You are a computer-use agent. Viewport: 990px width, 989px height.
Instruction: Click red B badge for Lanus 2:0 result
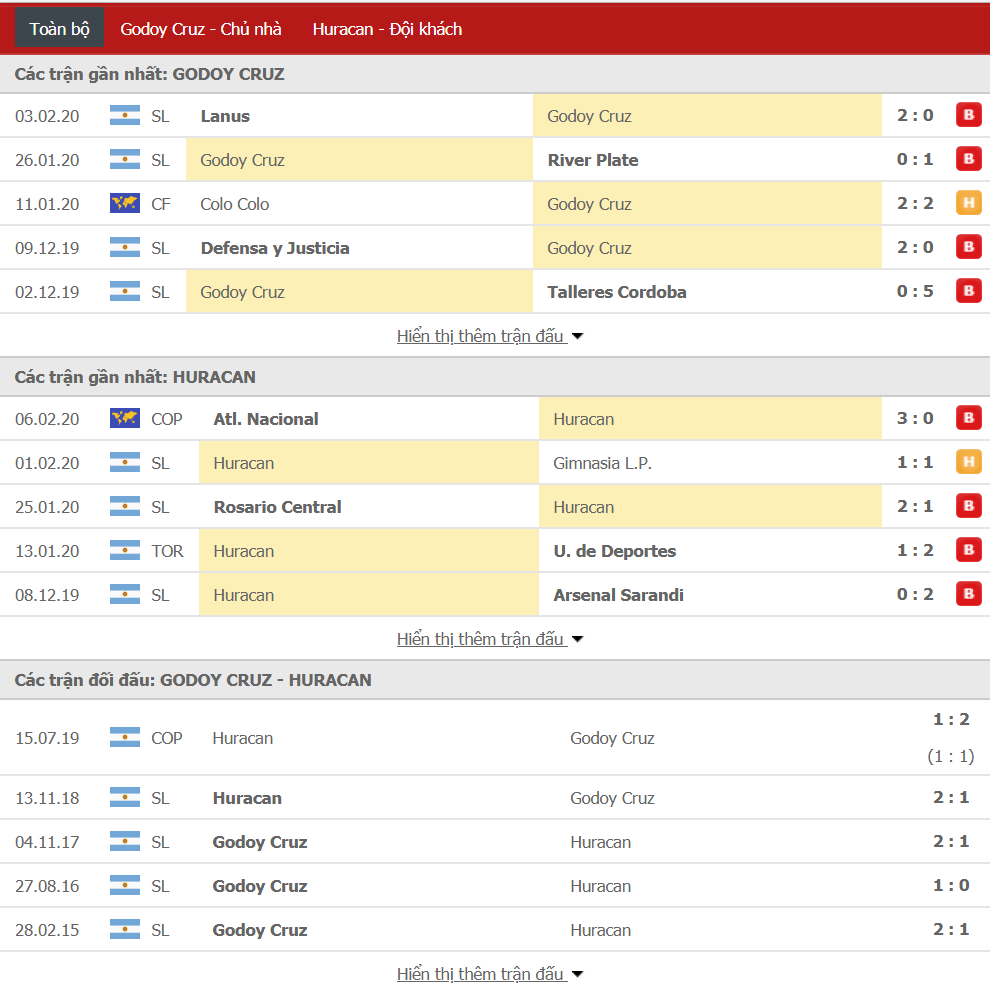969,115
